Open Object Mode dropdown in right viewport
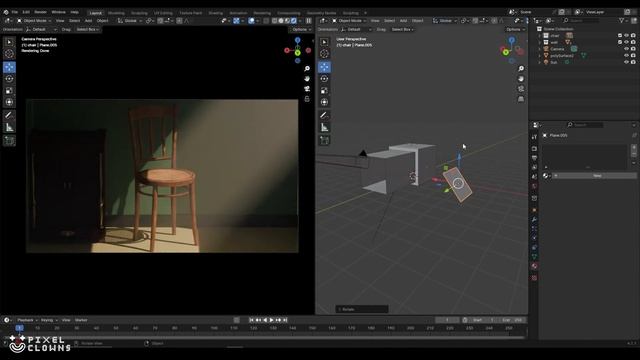Viewport: 640px width, 360px height. point(349,20)
